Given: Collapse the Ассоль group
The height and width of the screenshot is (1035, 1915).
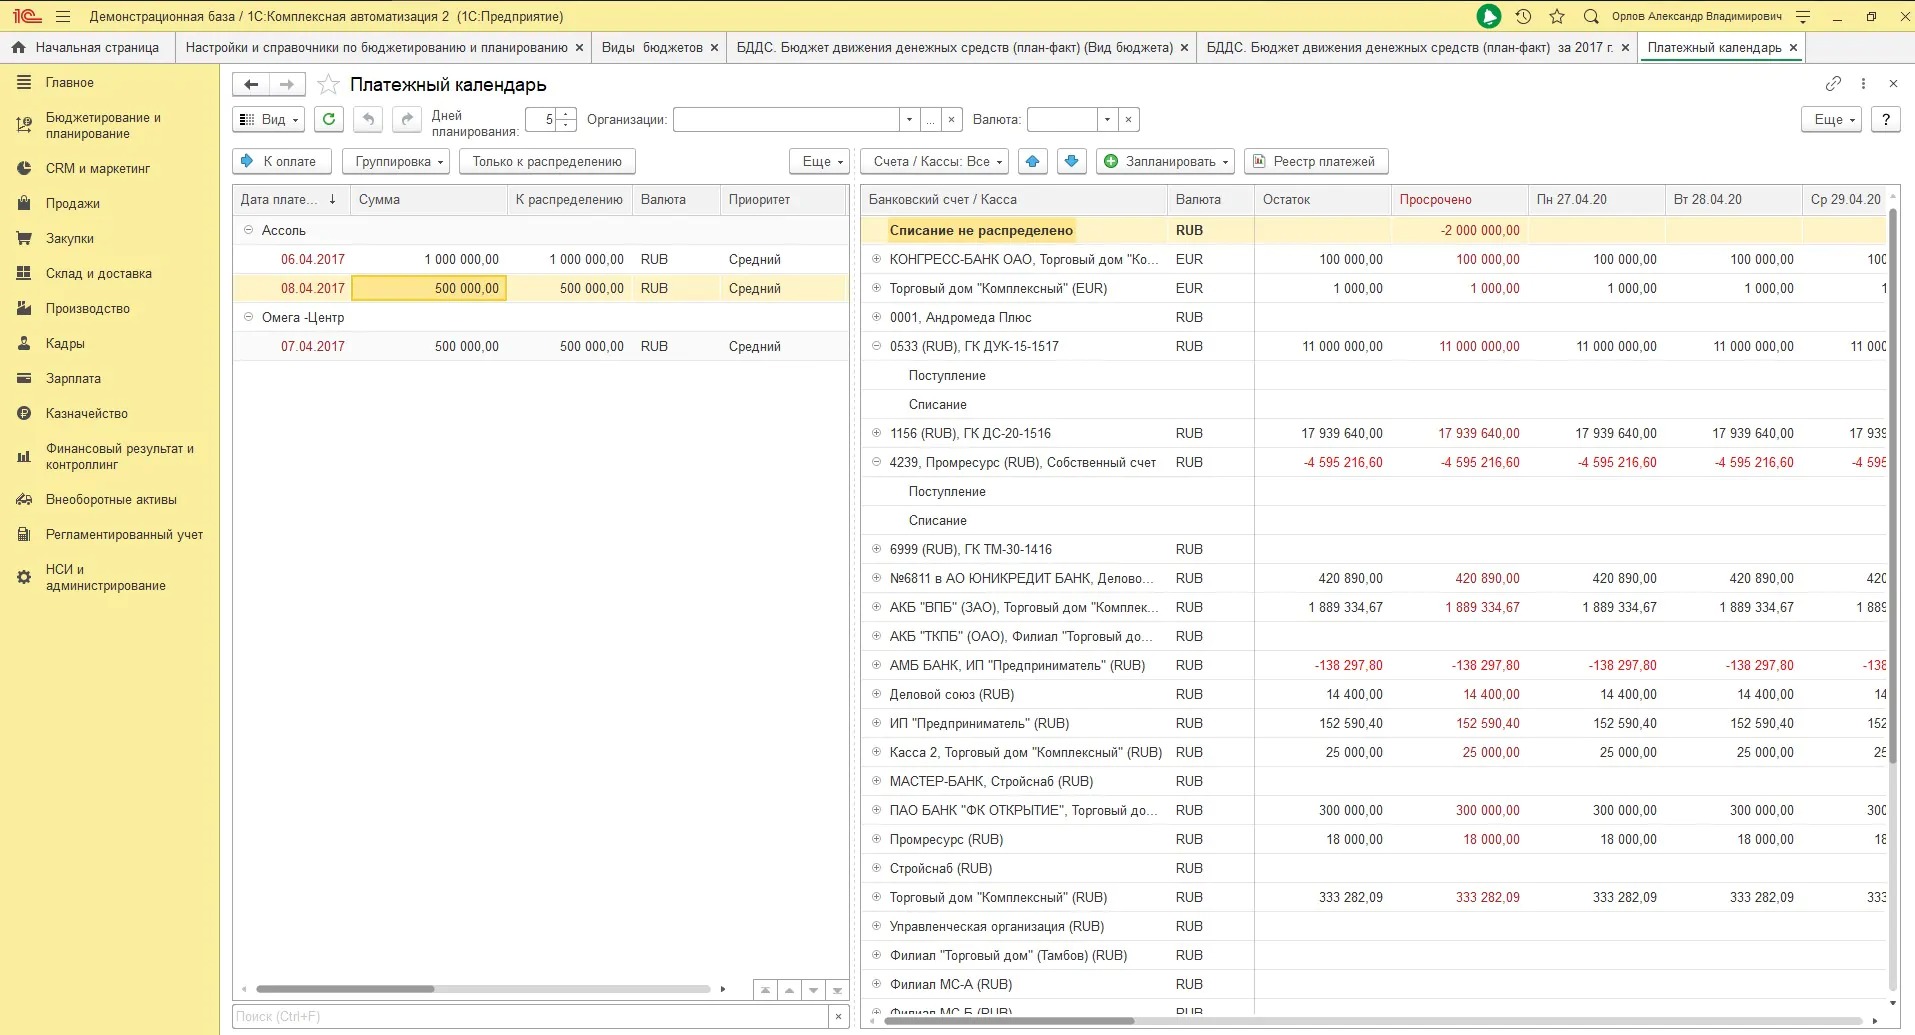Looking at the screenshot, I should 249,230.
